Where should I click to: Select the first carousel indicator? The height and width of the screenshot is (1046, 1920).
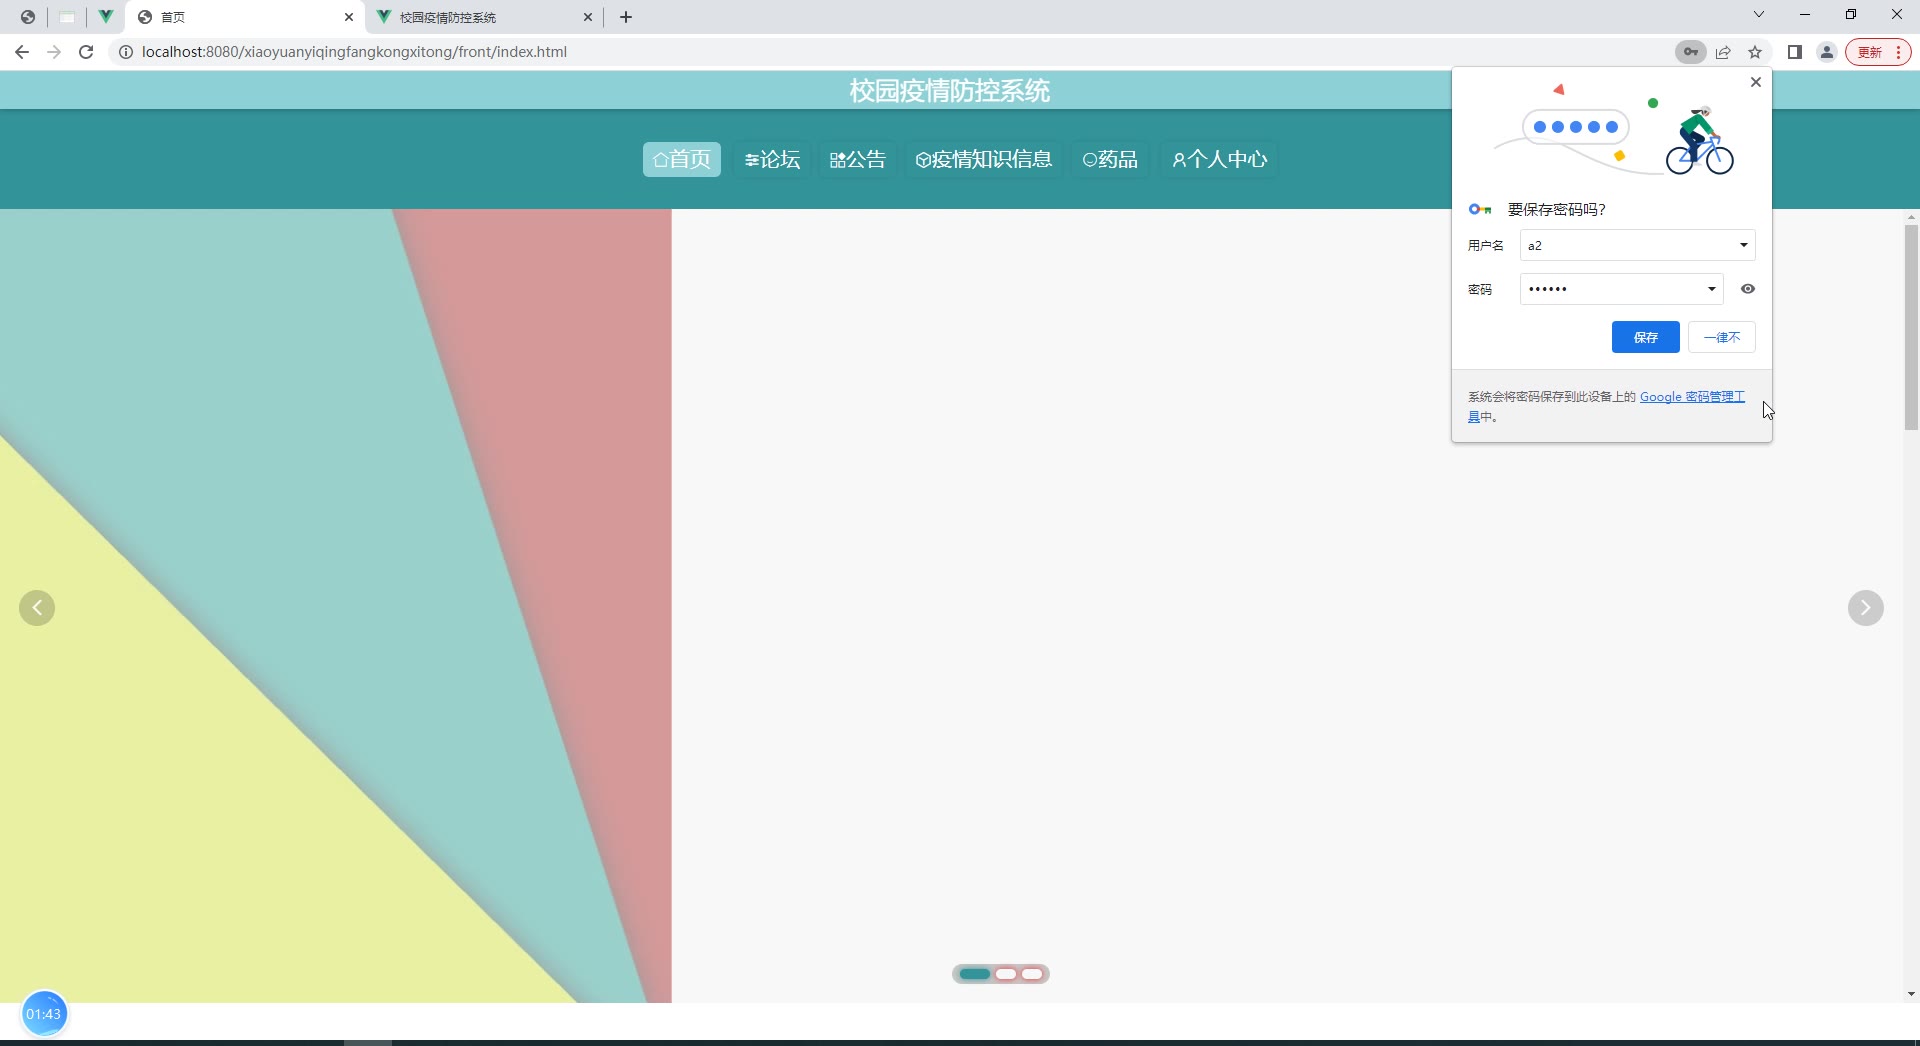coord(975,974)
